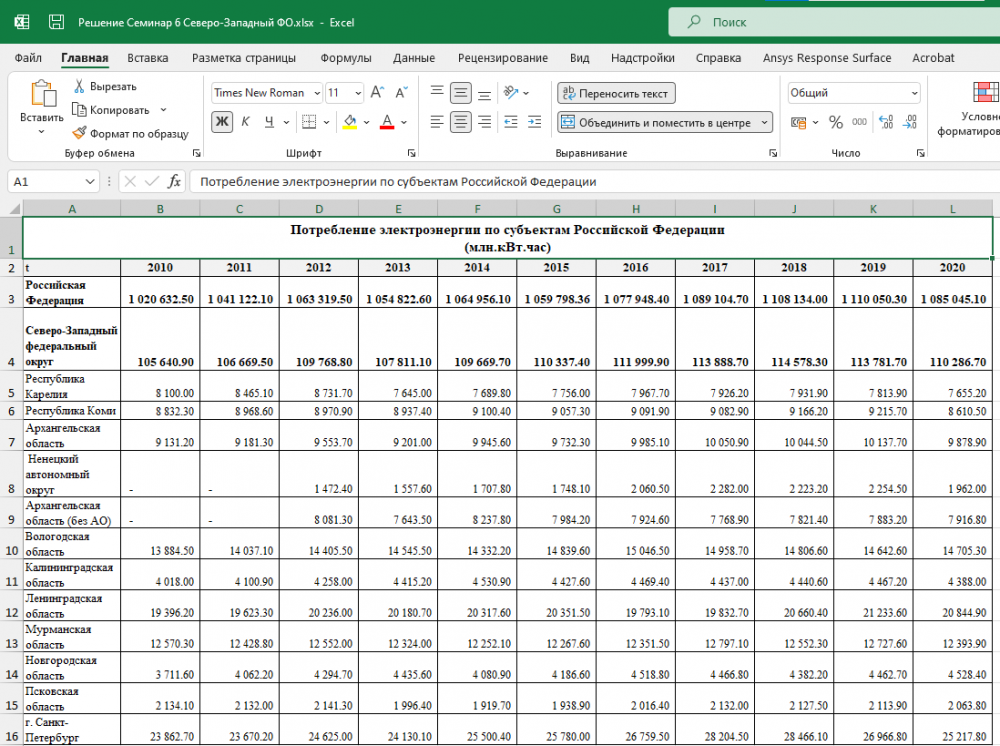The height and width of the screenshot is (746, 1000).
Task: Click the Cut (Вырезать) scissors icon
Action: [79, 87]
